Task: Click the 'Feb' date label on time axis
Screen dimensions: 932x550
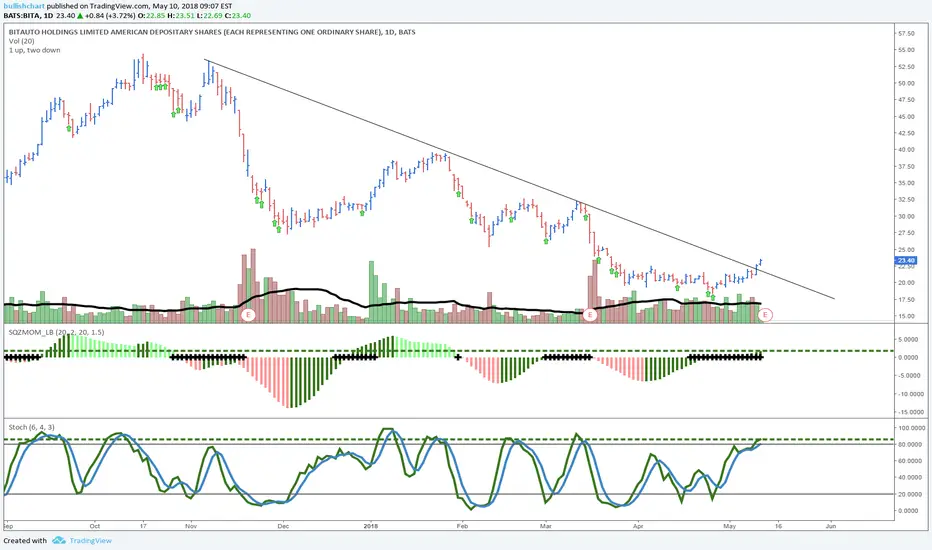Action: pos(461,526)
